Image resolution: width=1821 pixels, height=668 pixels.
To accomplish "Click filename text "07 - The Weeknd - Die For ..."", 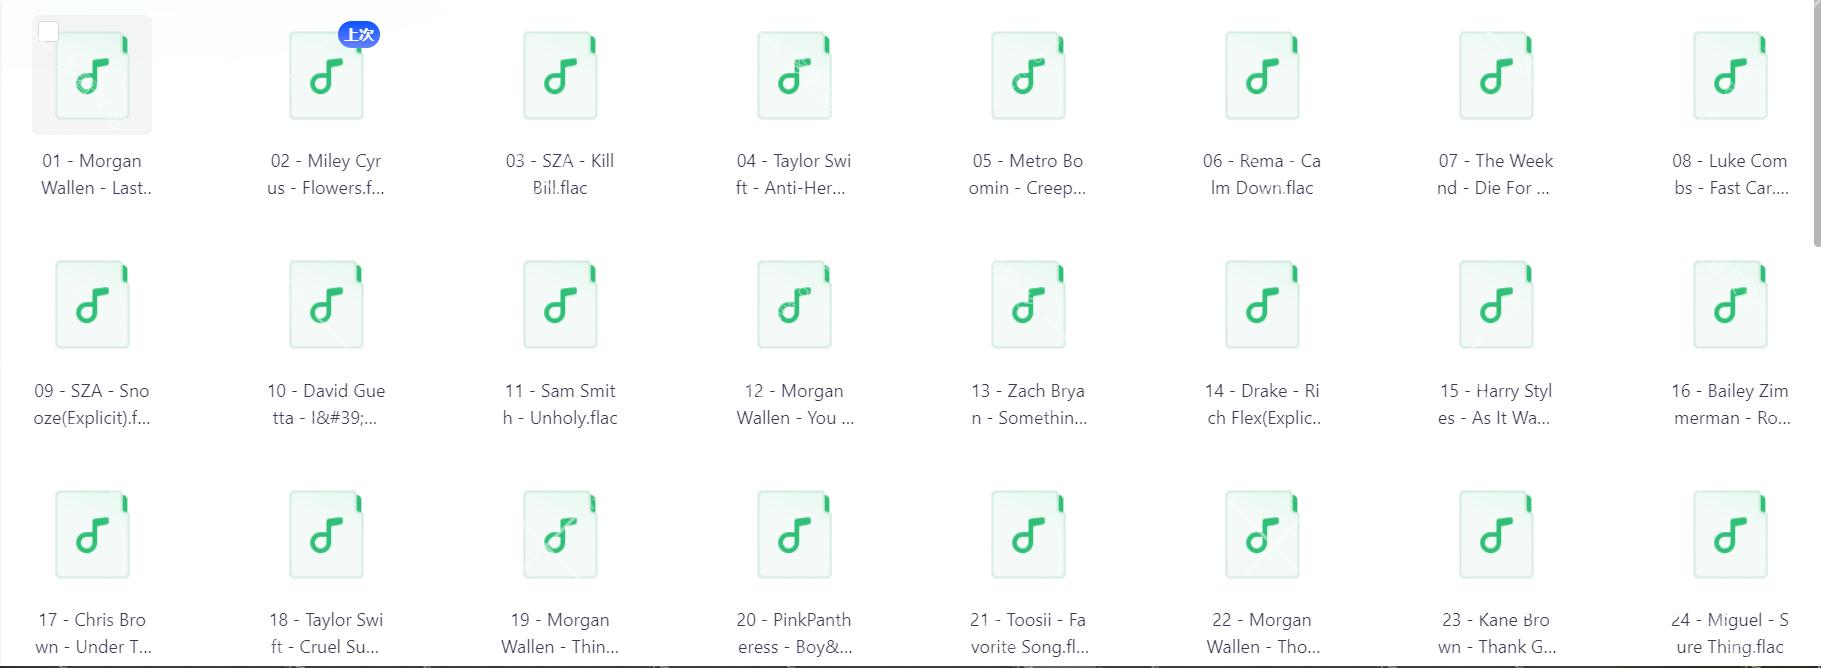I will click(x=1495, y=174).
